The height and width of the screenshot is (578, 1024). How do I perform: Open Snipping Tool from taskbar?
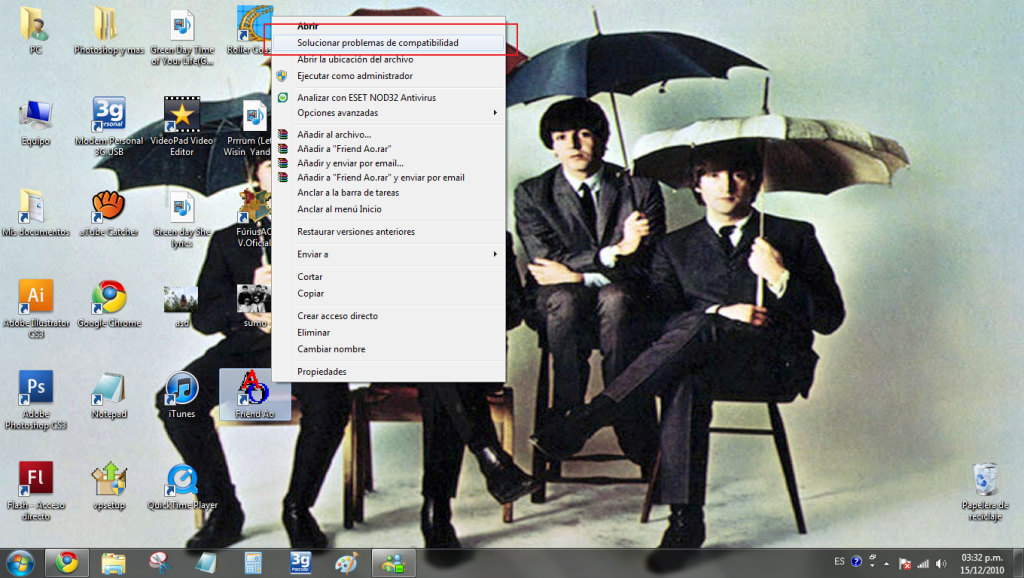click(159, 562)
